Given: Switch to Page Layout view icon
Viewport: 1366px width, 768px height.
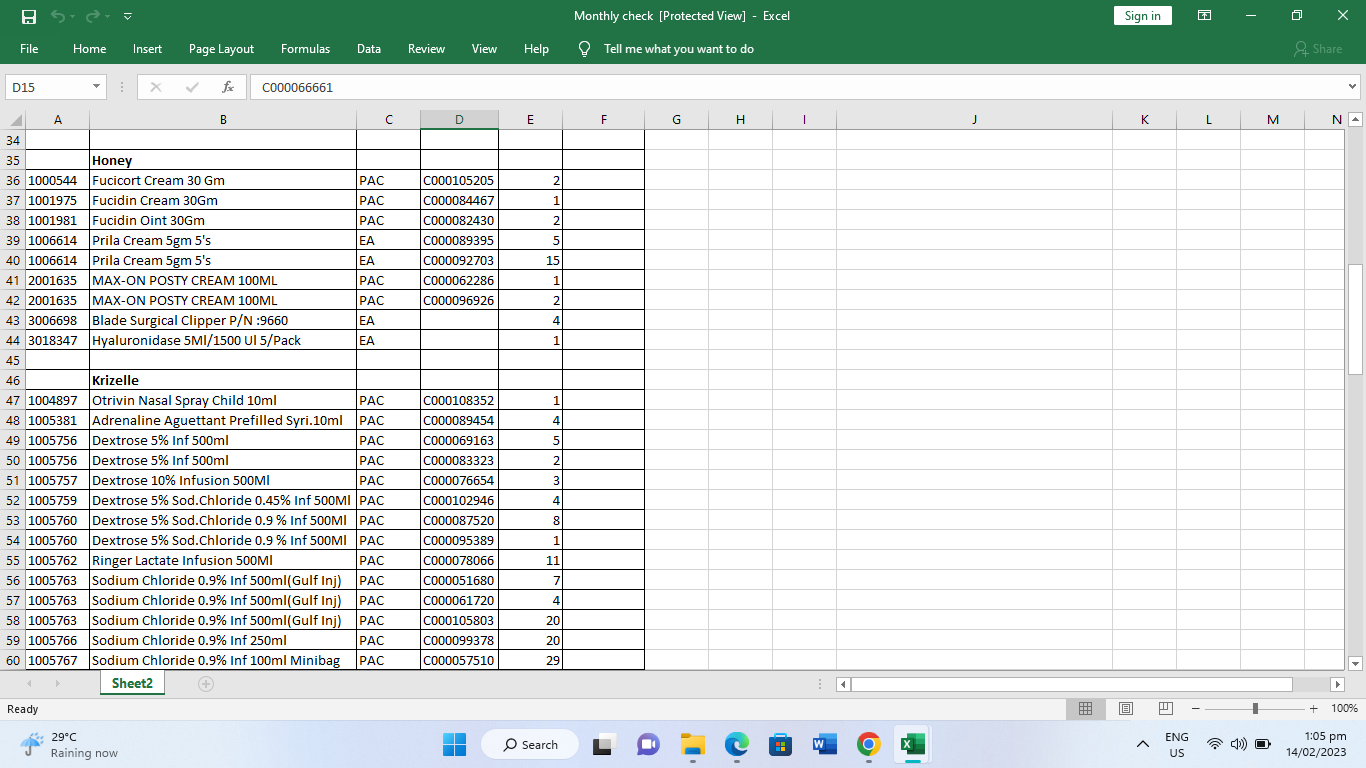Looking at the screenshot, I should pyautogui.click(x=1125, y=708).
